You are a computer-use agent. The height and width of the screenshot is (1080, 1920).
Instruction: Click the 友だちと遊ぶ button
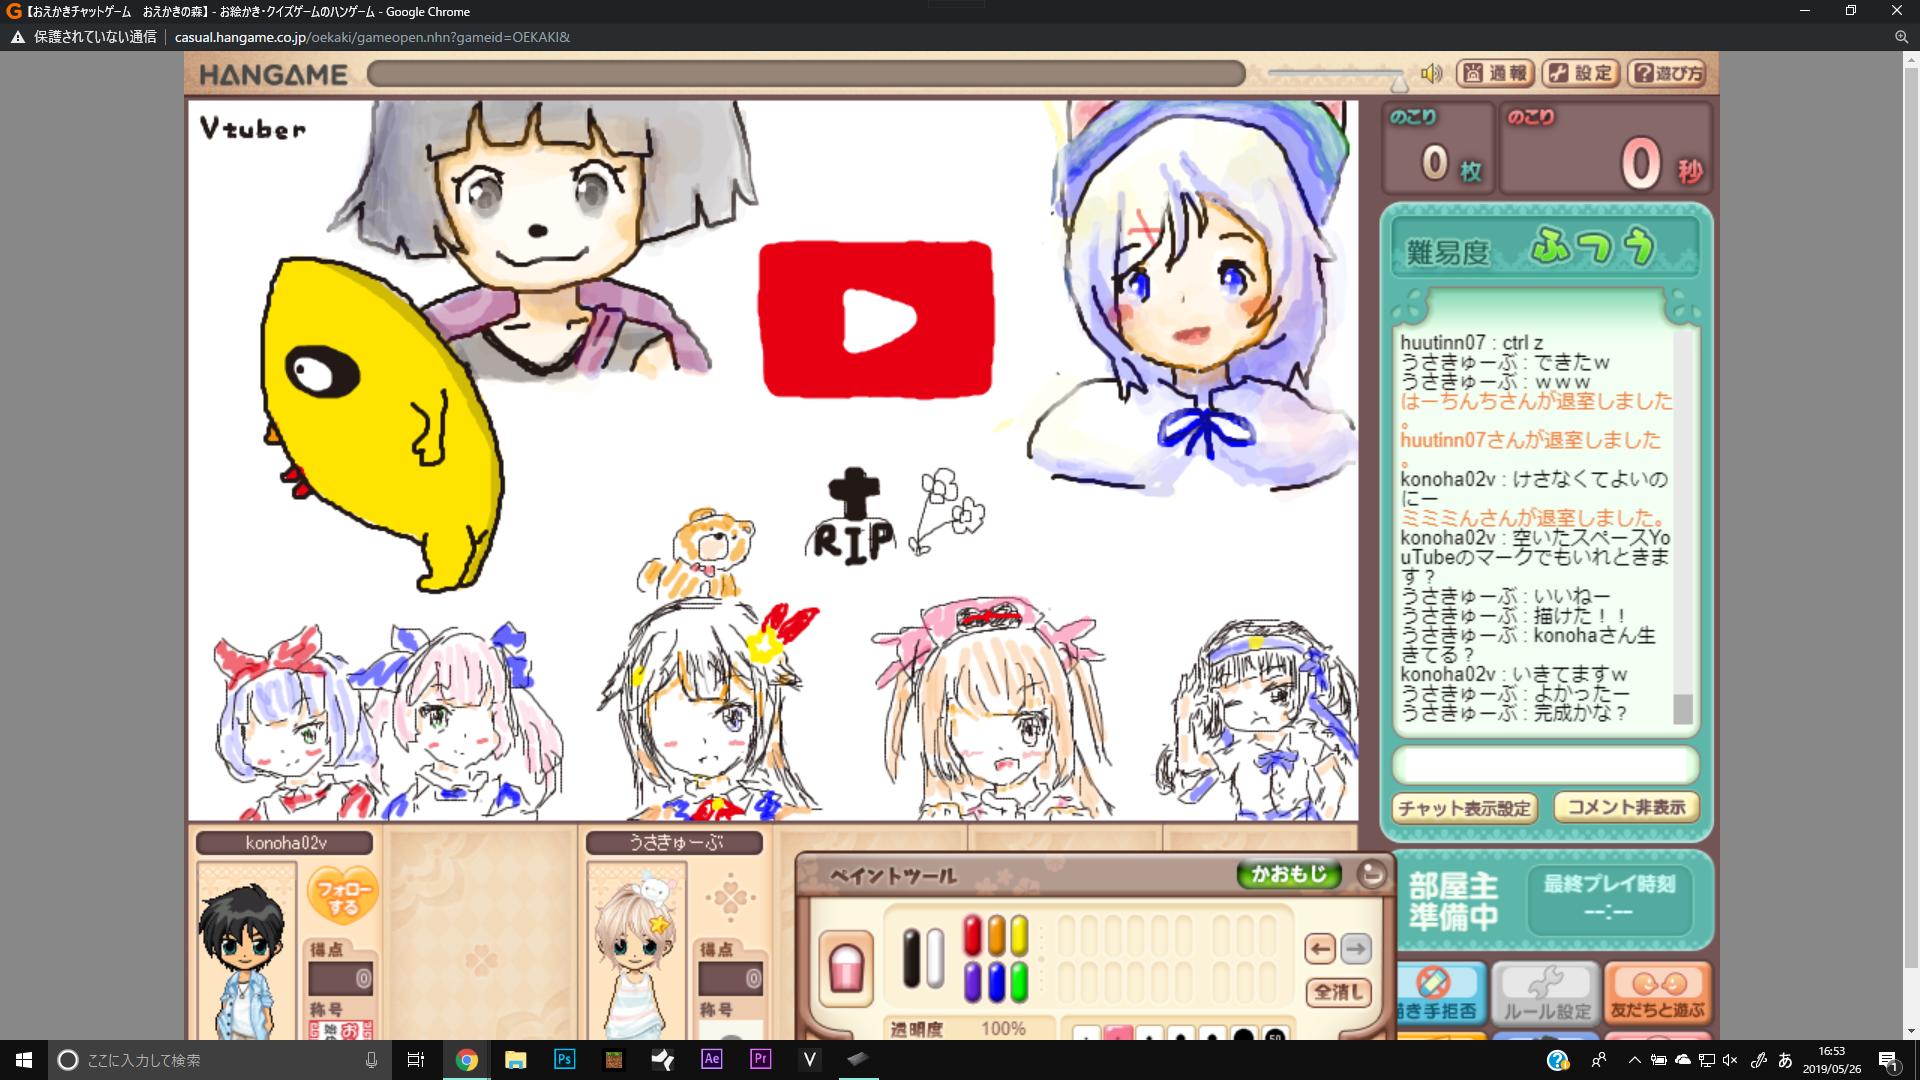click(x=1657, y=993)
